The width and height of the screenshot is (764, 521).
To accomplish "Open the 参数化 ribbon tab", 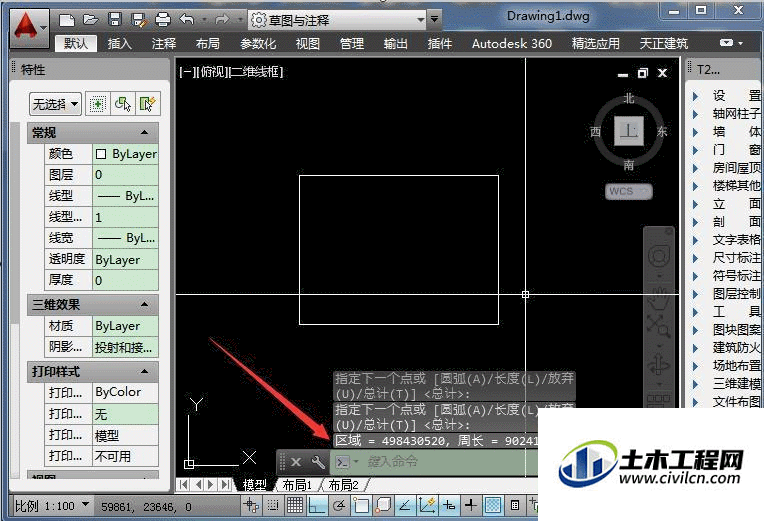I will click(x=258, y=43).
